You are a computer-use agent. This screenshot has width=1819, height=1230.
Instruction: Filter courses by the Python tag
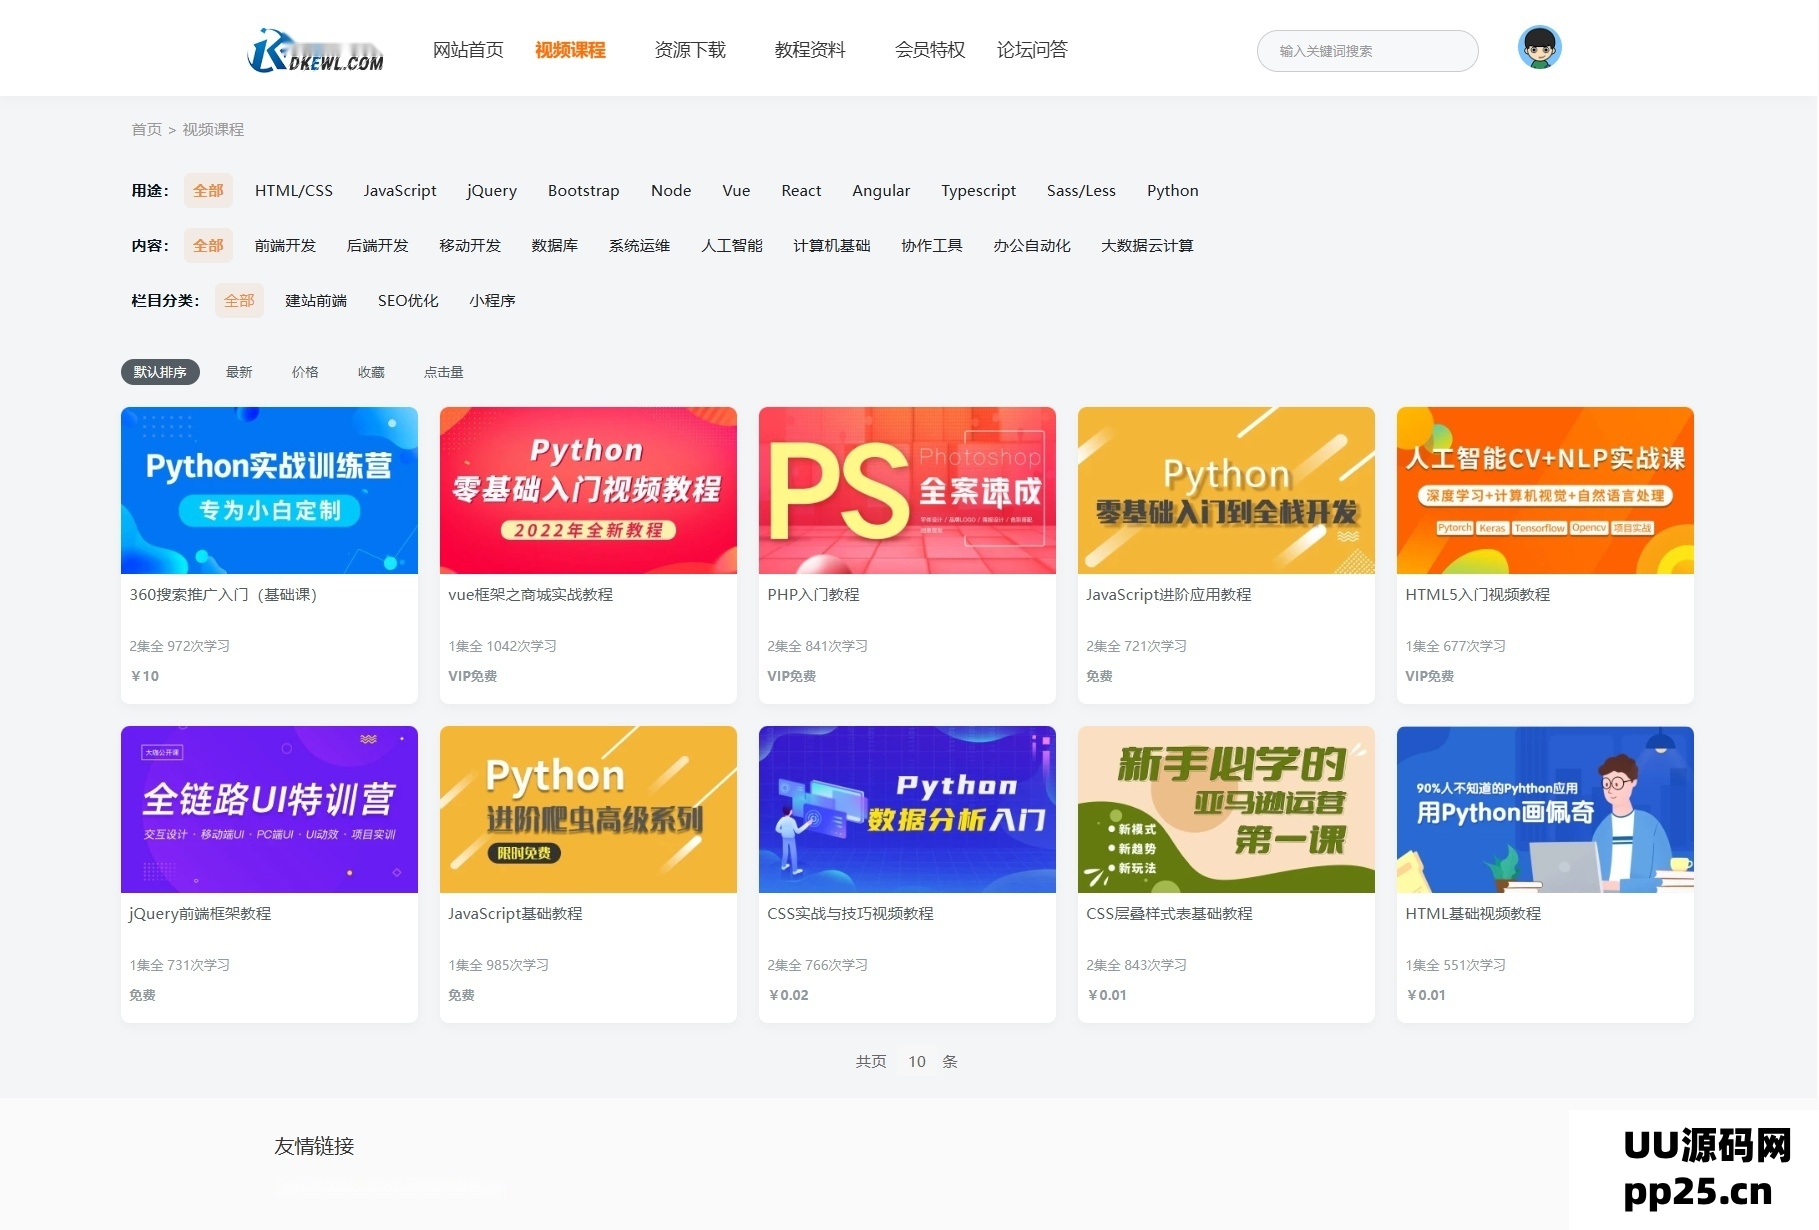click(x=1172, y=191)
